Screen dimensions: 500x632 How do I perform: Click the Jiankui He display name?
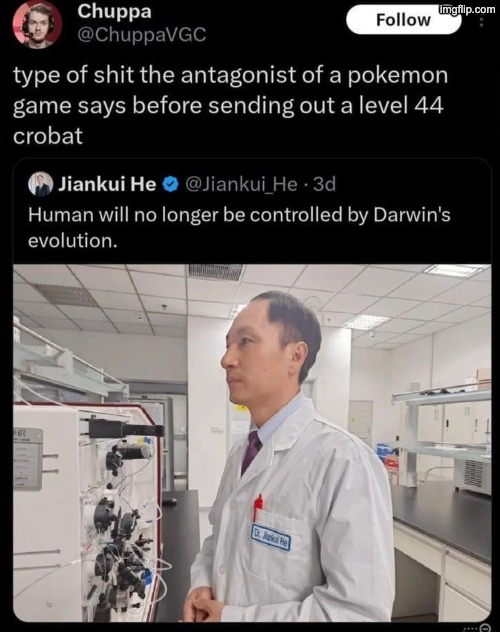(x=107, y=184)
